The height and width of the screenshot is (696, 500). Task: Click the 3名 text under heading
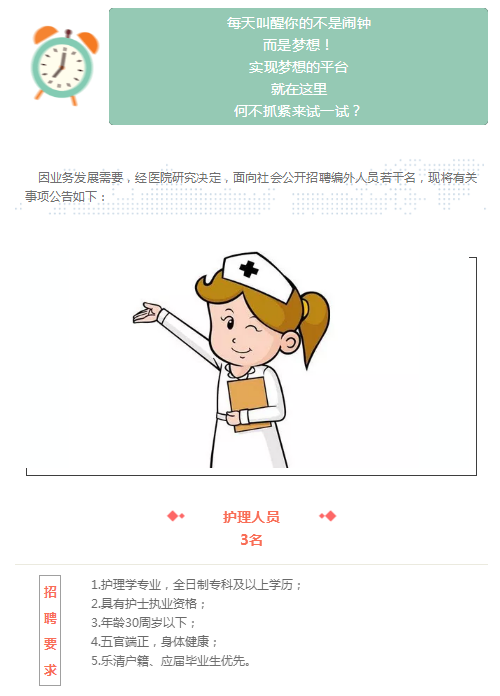click(x=251, y=540)
